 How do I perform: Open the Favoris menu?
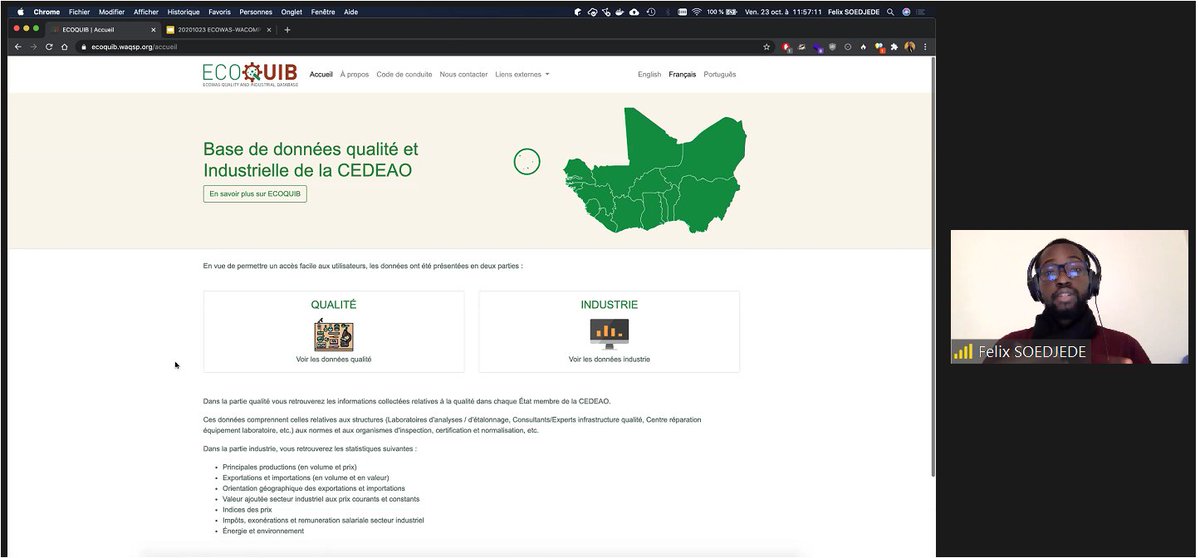(x=219, y=12)
